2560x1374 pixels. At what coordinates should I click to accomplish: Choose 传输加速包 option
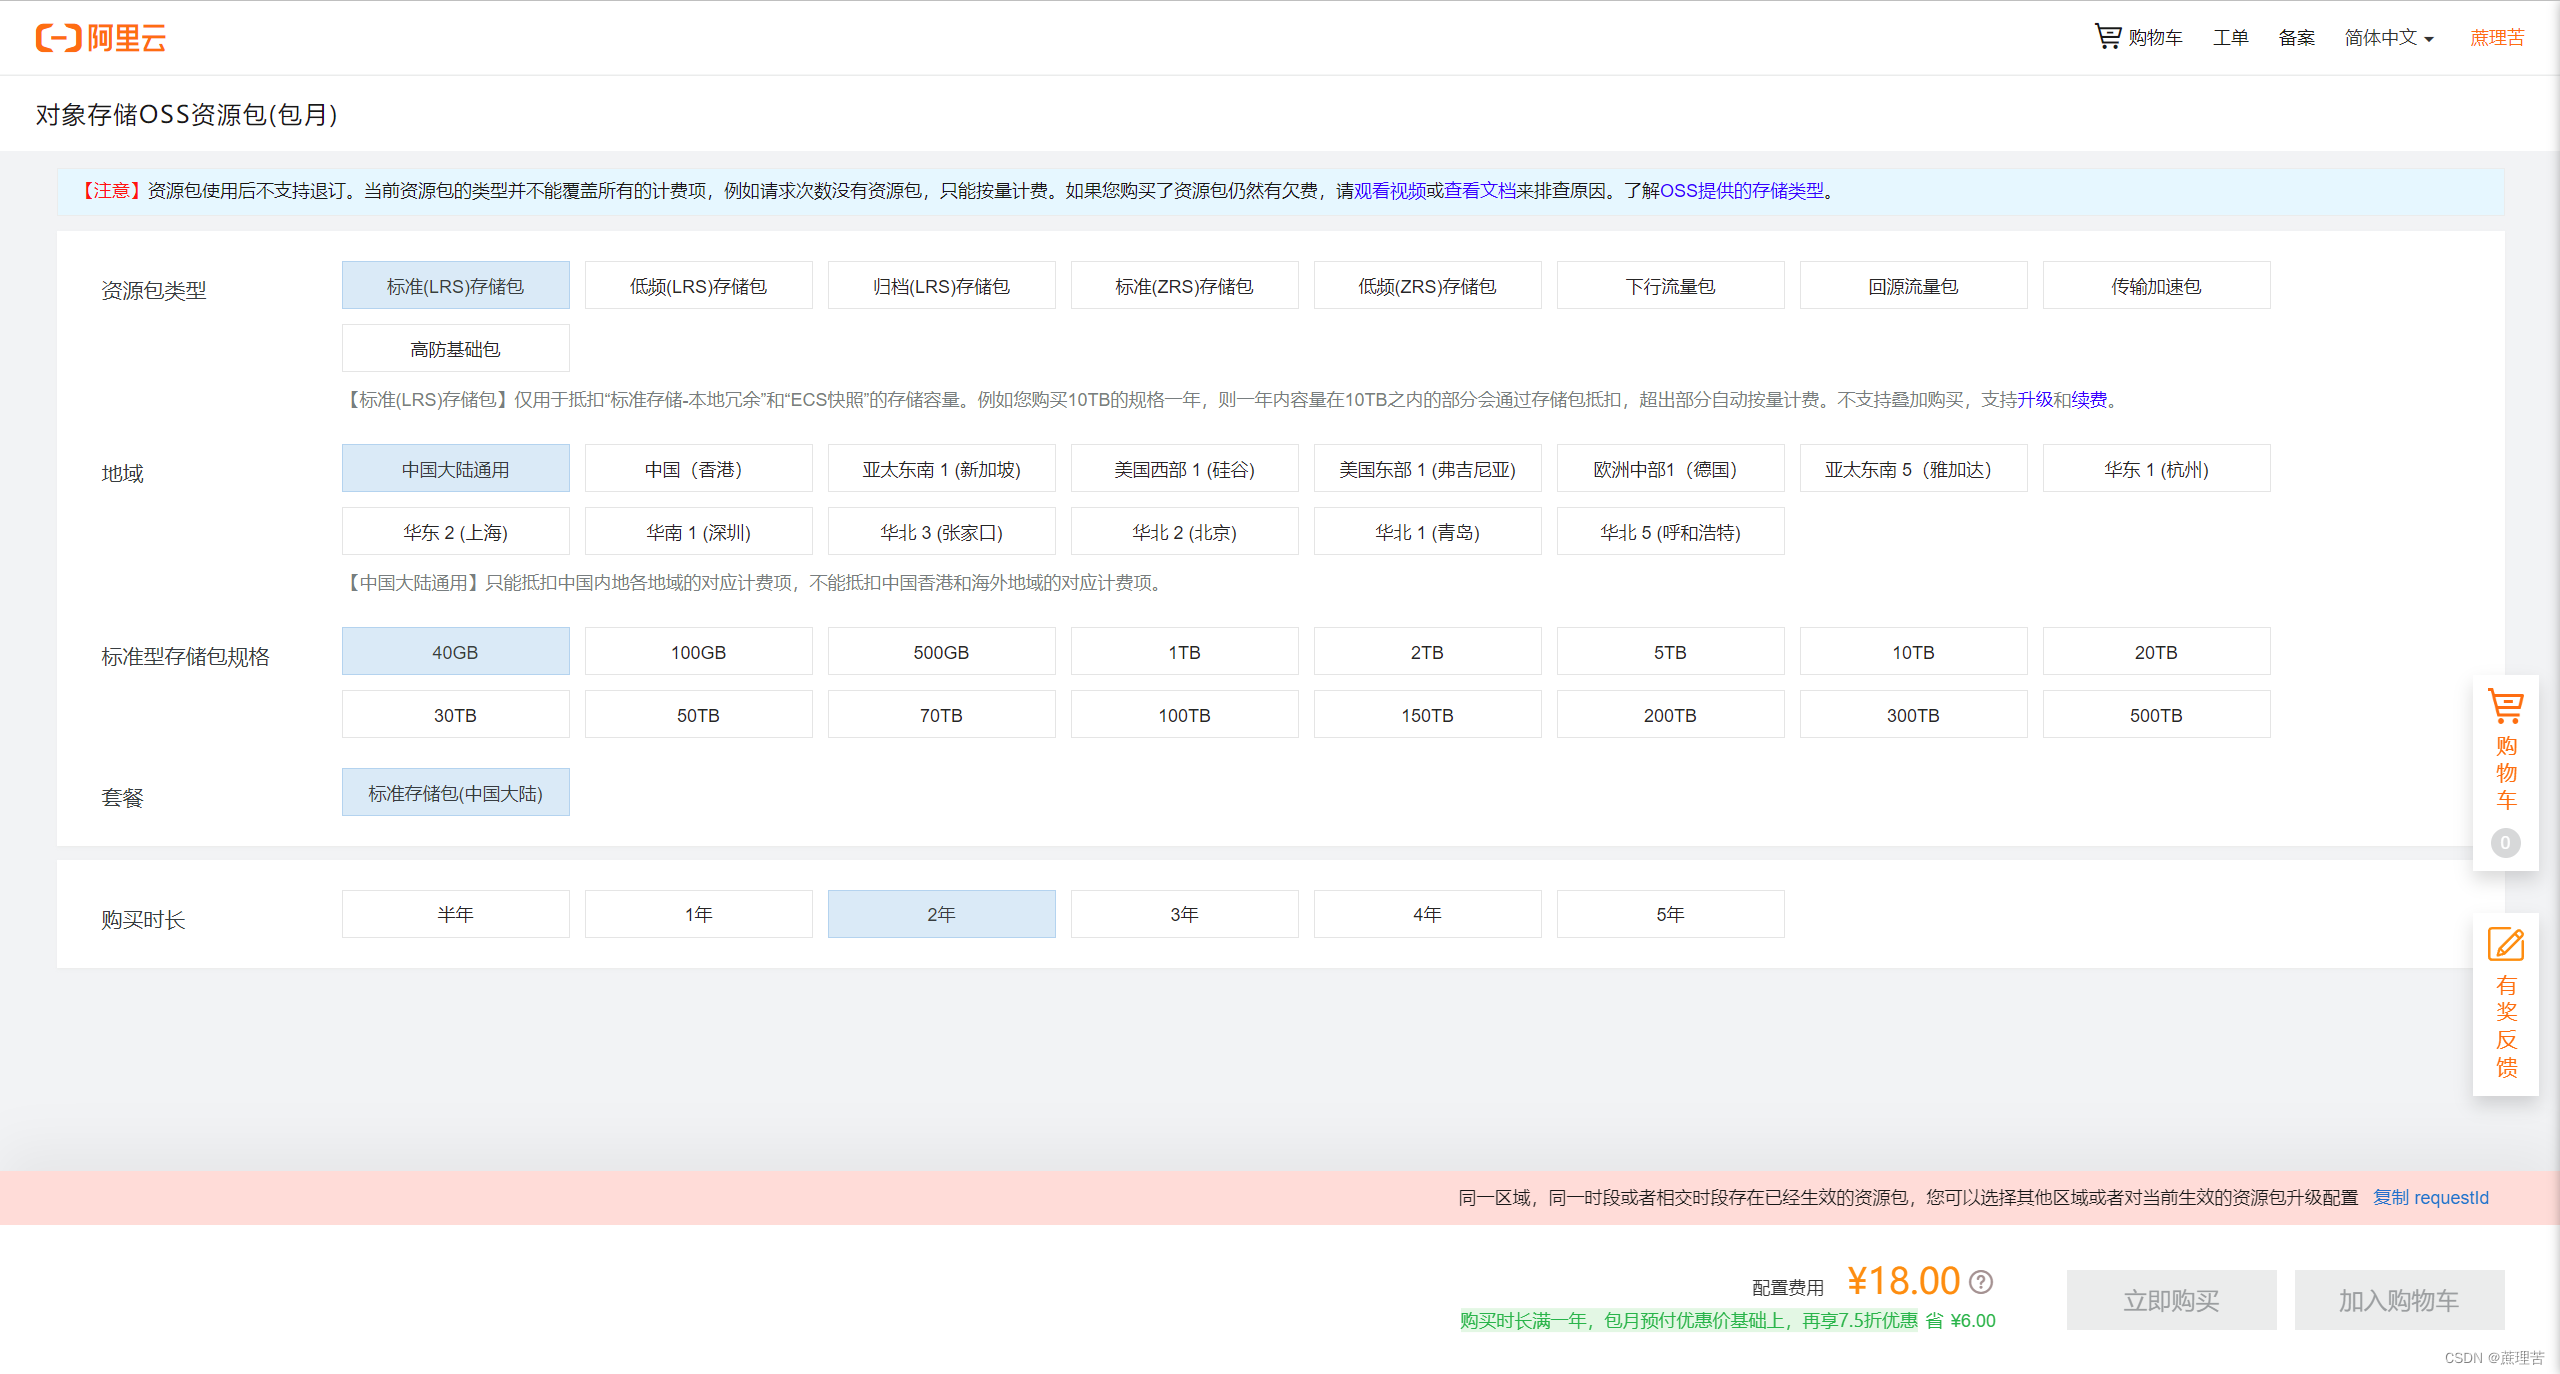pyautogui.click(x=2157, y=286)
